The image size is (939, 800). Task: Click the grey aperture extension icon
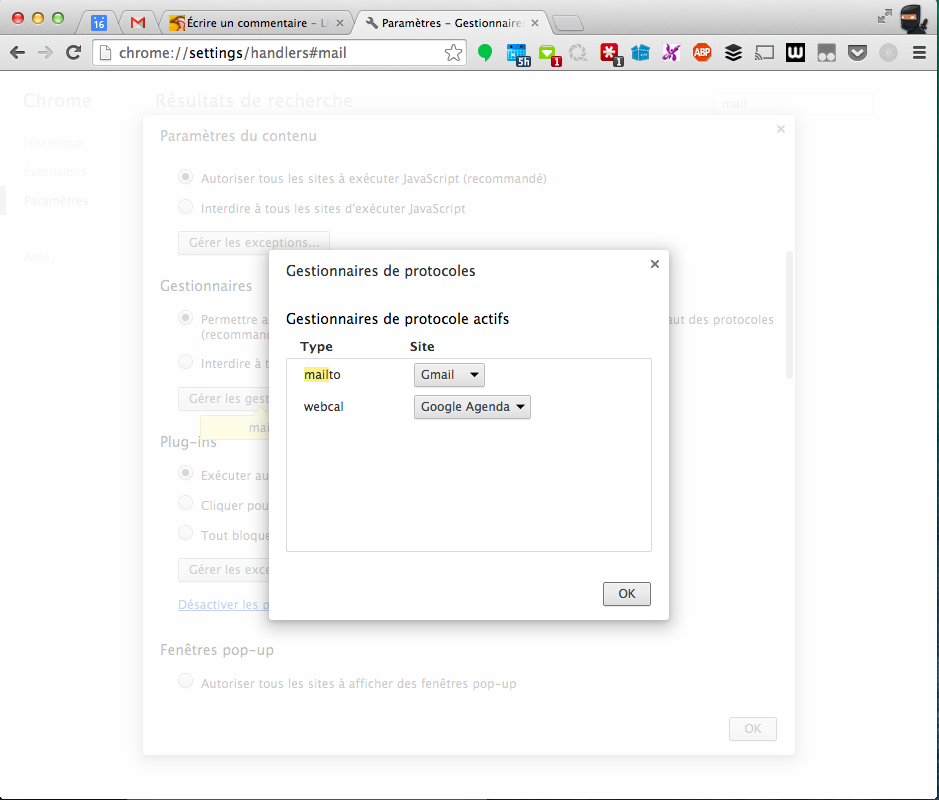pos(578,53)
